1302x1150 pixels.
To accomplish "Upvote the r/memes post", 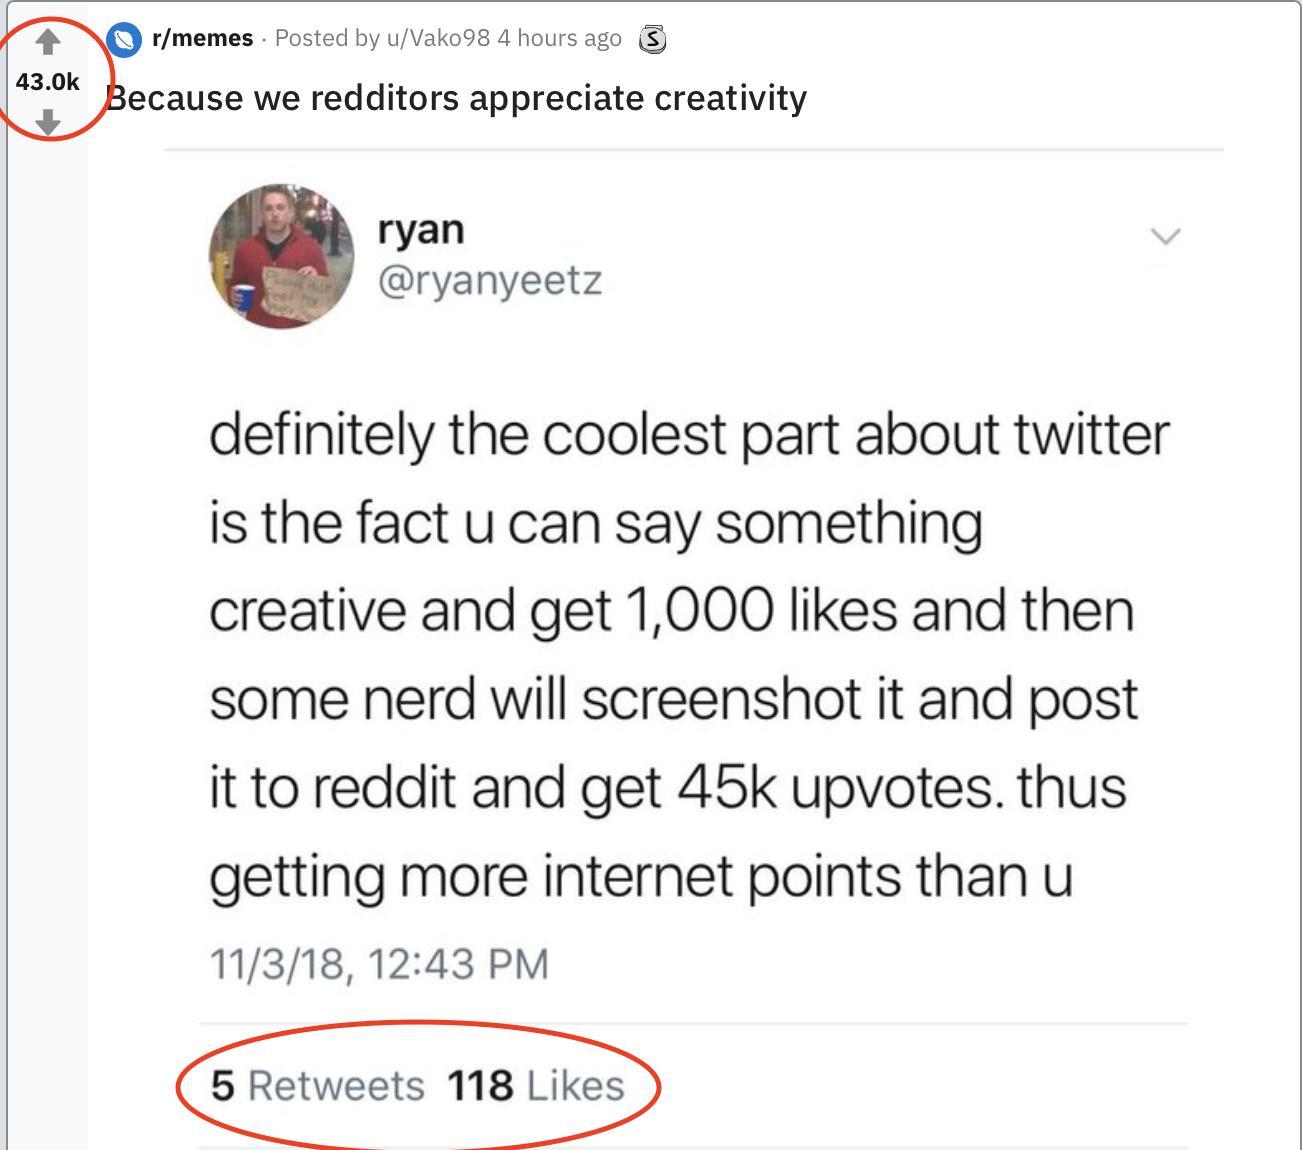I will pyautogui.click(x=48, y=41).
